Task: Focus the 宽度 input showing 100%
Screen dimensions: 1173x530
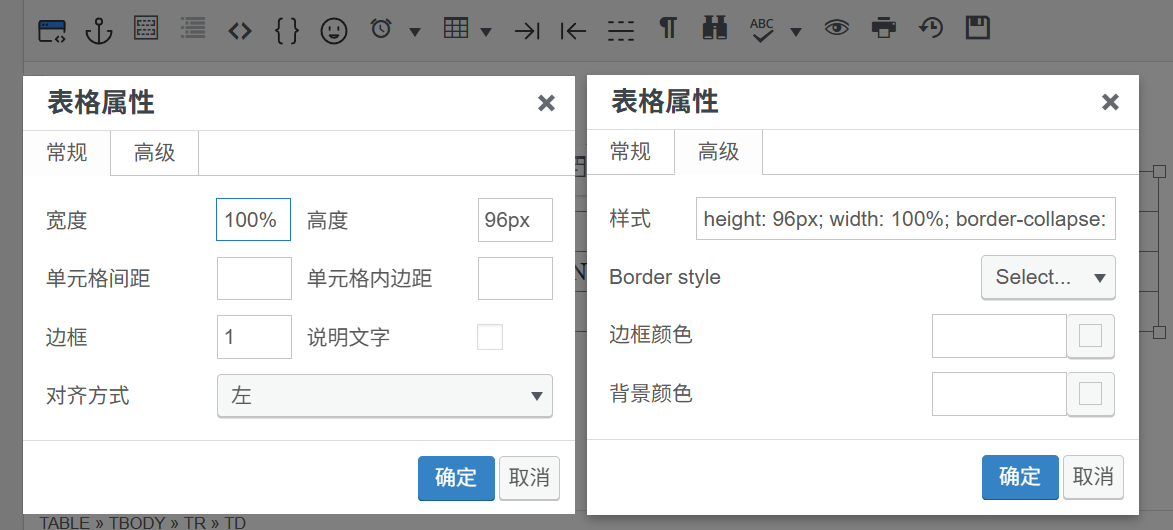Action: (x=254, y=220)
